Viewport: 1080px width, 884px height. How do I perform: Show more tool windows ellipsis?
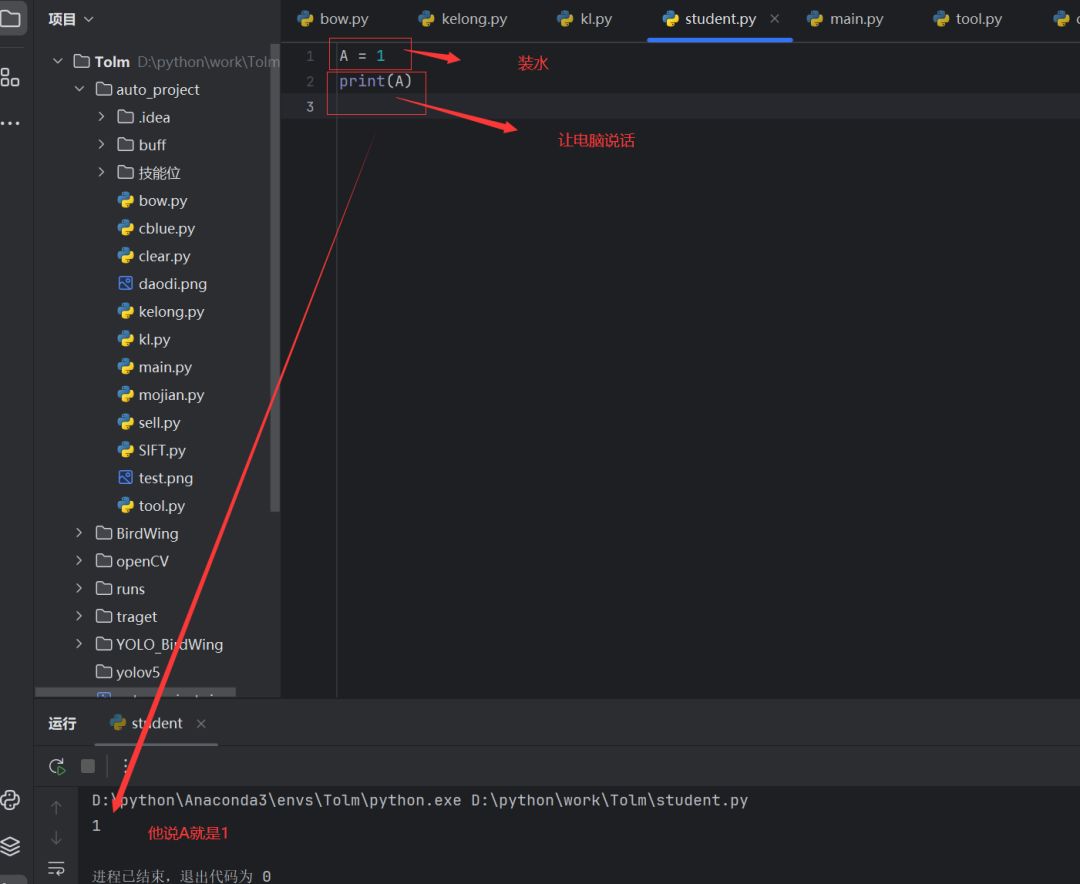[x=10, y=123]
